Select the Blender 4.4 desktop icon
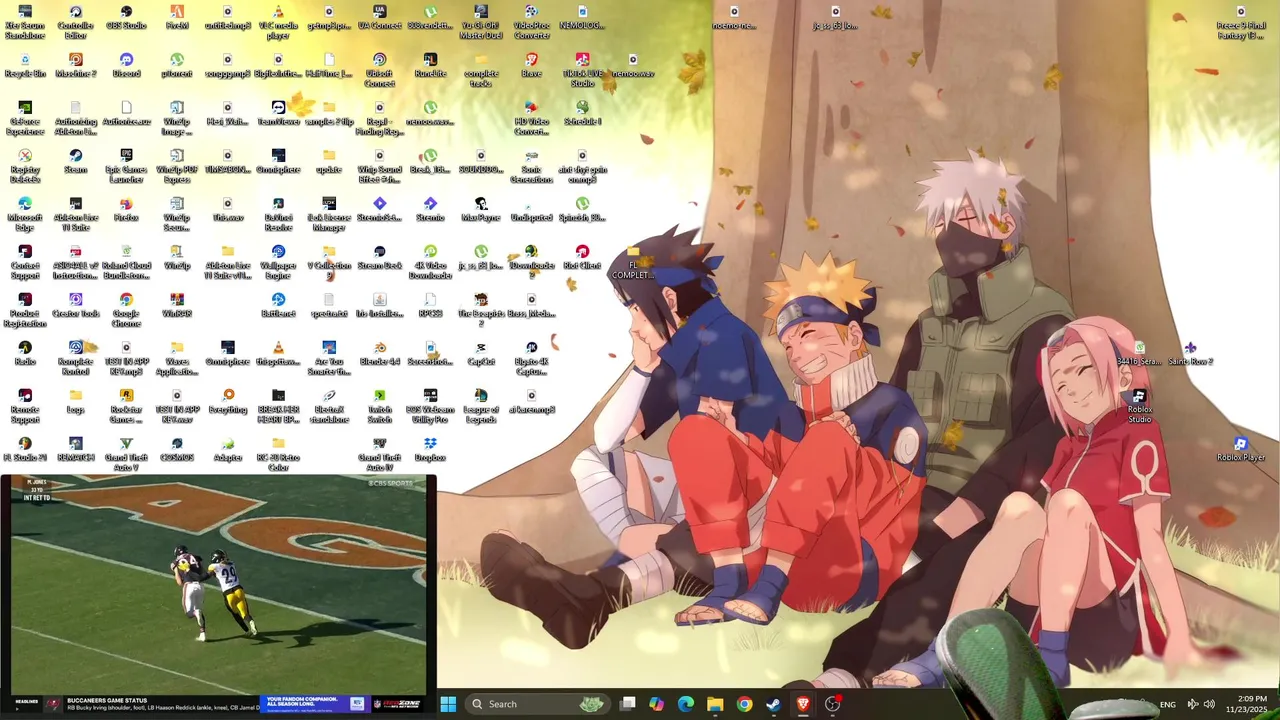 [x=379, y=354]
